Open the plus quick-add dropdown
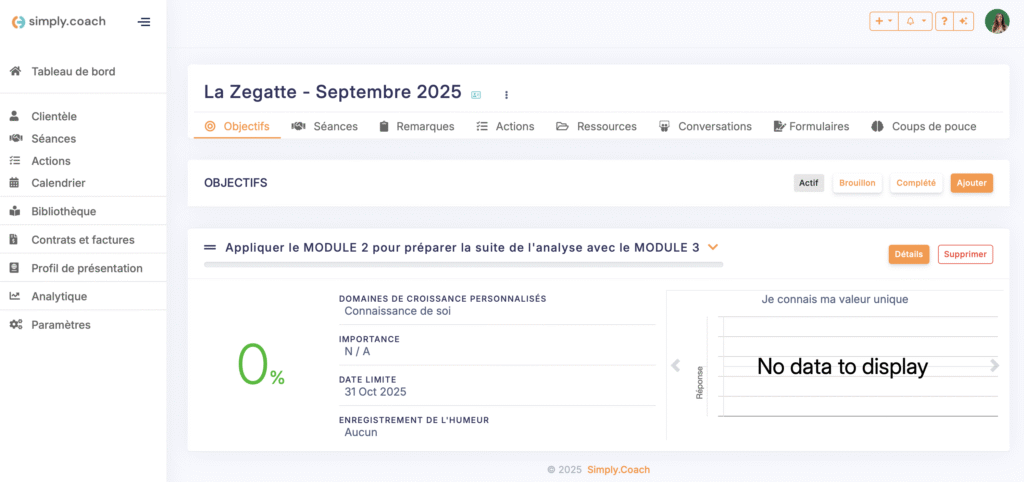 [883, 21]
